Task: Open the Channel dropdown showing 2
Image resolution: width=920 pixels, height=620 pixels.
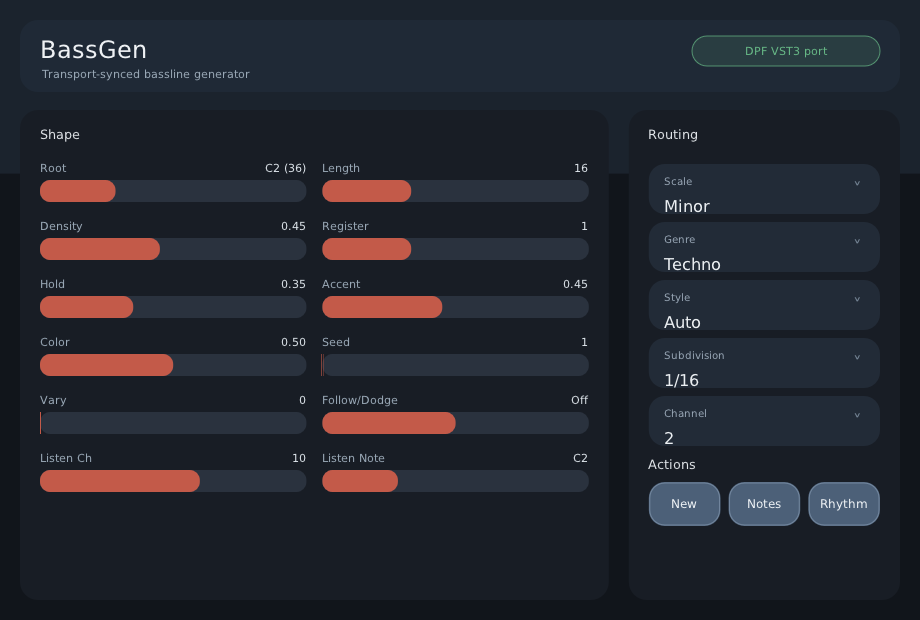Action: pyautogui.click(x=764, y=422)
